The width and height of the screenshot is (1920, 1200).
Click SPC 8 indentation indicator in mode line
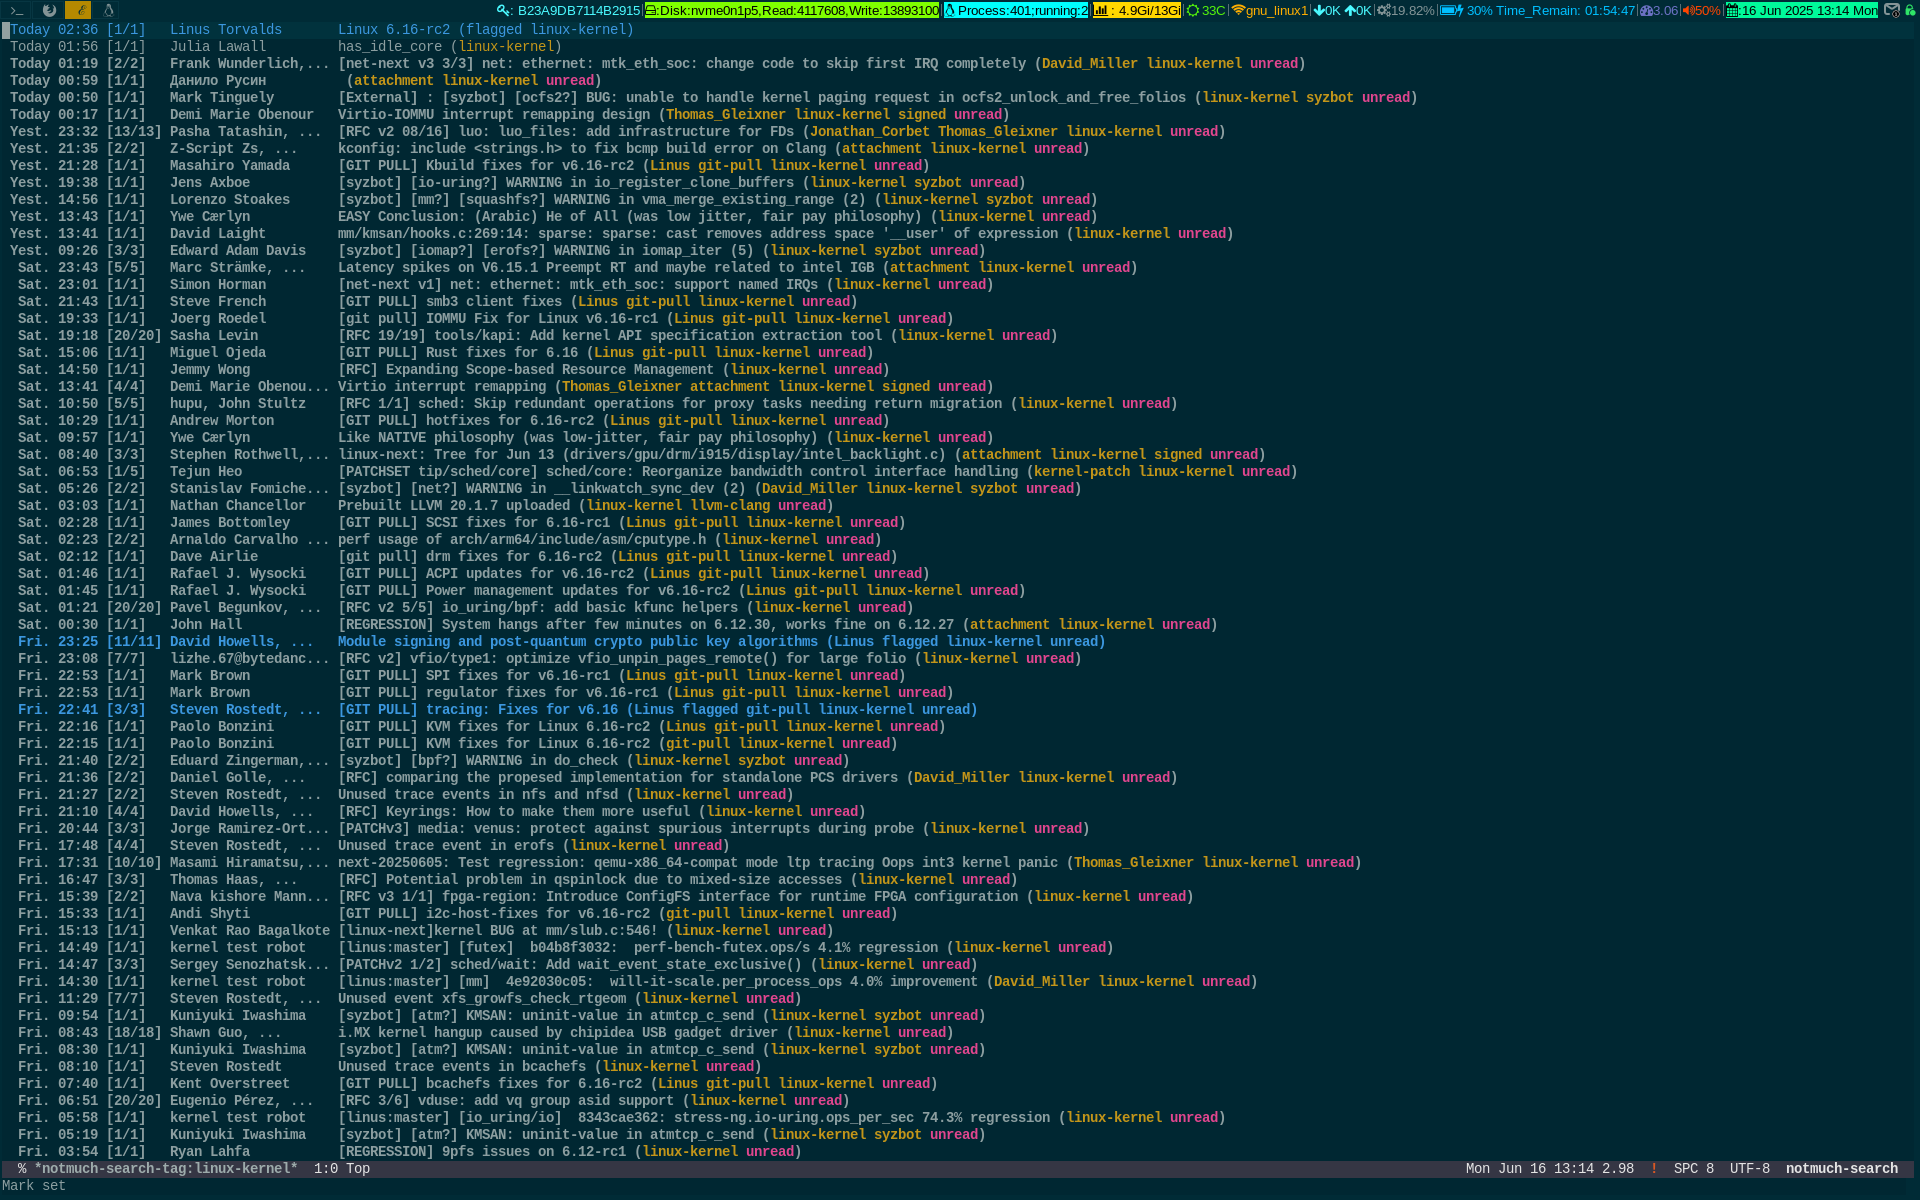tap(1693, 1168)
